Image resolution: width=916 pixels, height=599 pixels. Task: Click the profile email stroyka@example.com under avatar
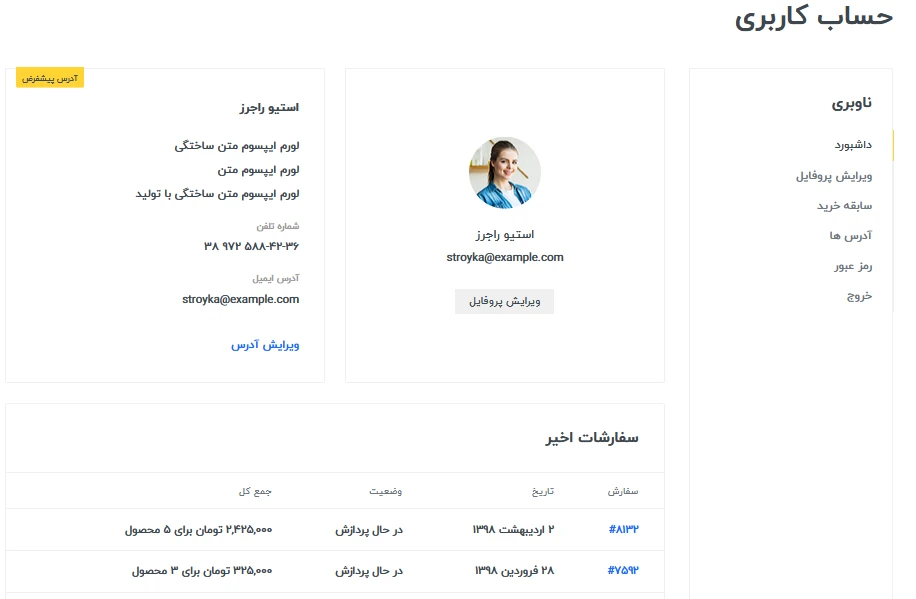click(505, 257)
